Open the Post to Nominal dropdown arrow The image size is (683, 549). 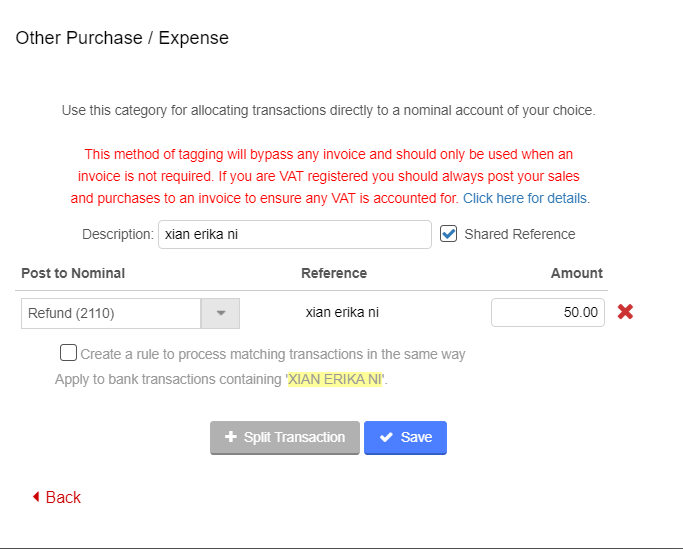[221, 313]
